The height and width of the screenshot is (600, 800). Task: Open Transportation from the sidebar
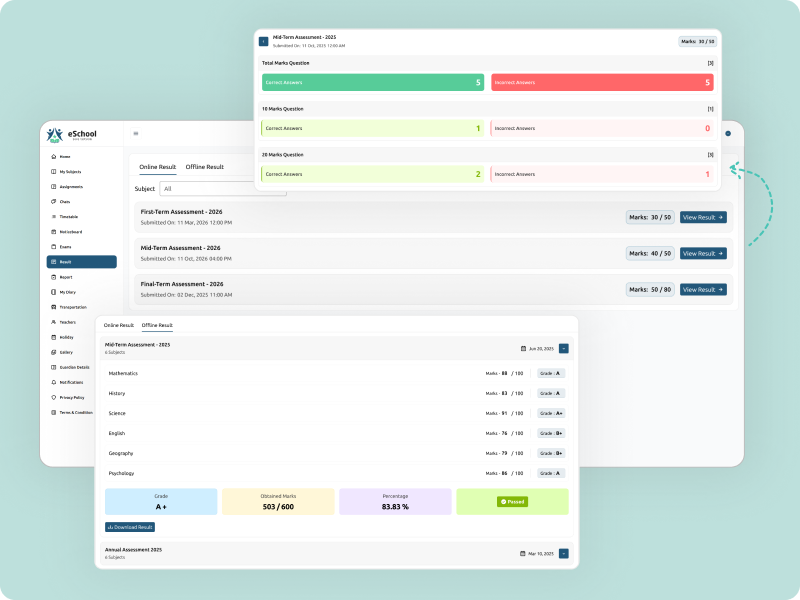72,307
